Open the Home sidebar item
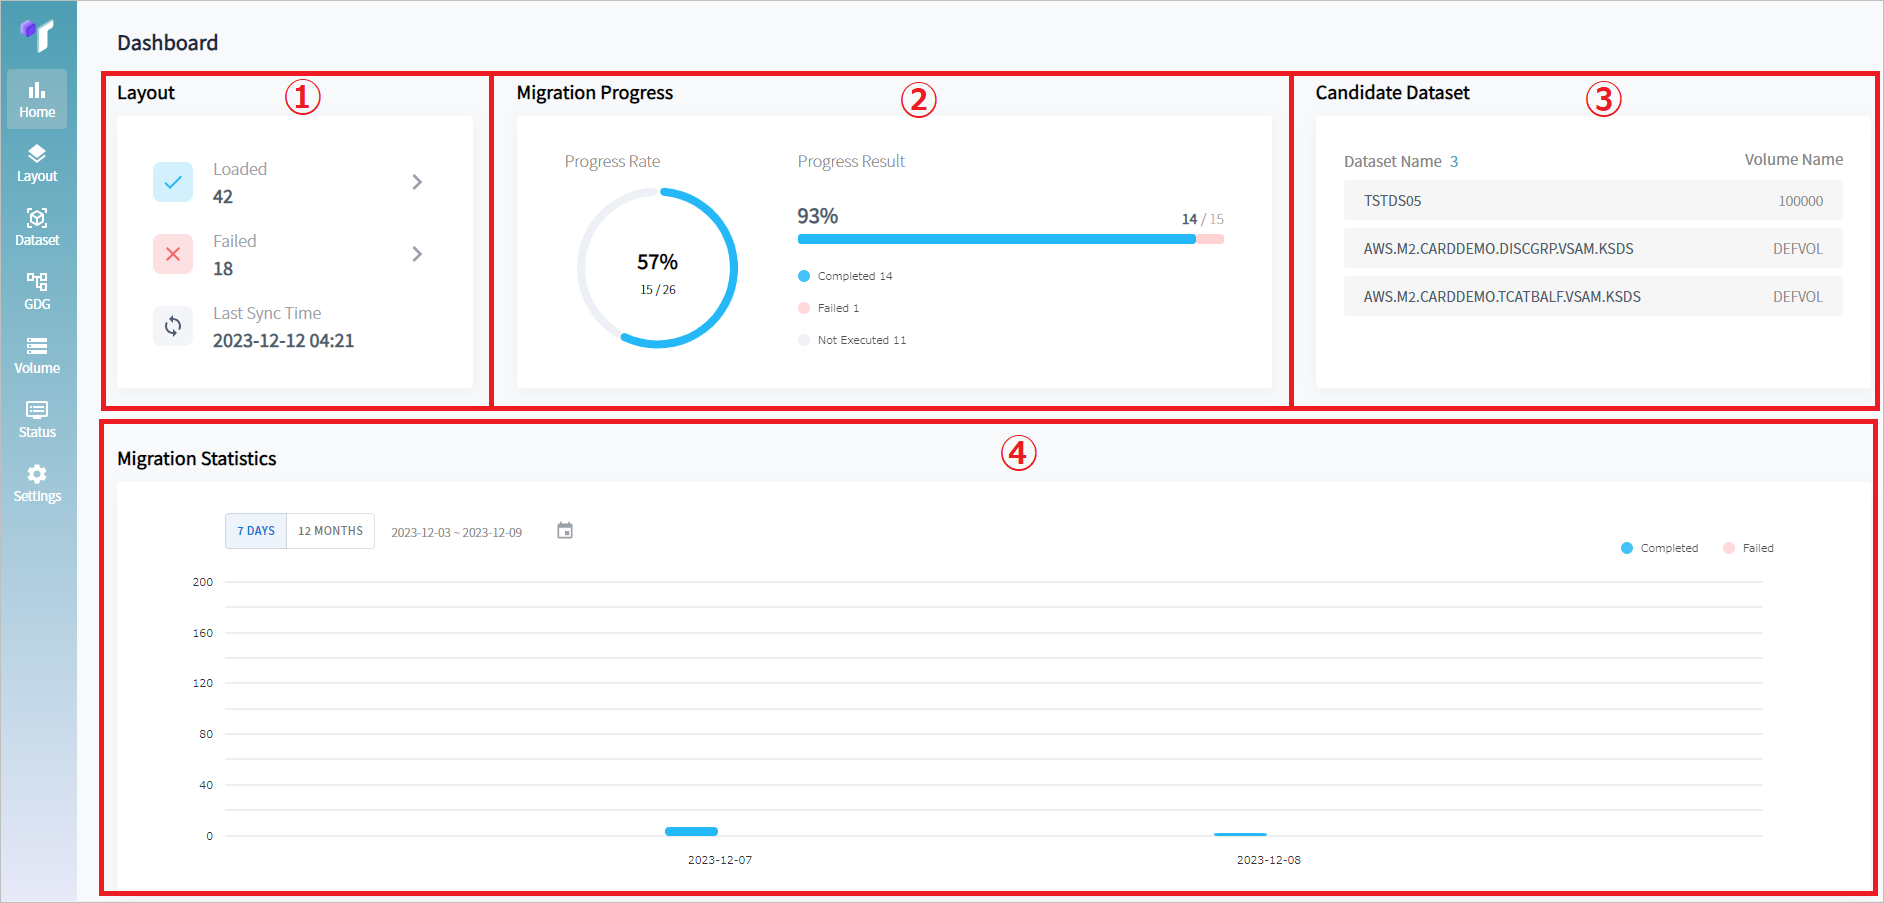The image size is (1884, 903). click(x=37, y=99)
